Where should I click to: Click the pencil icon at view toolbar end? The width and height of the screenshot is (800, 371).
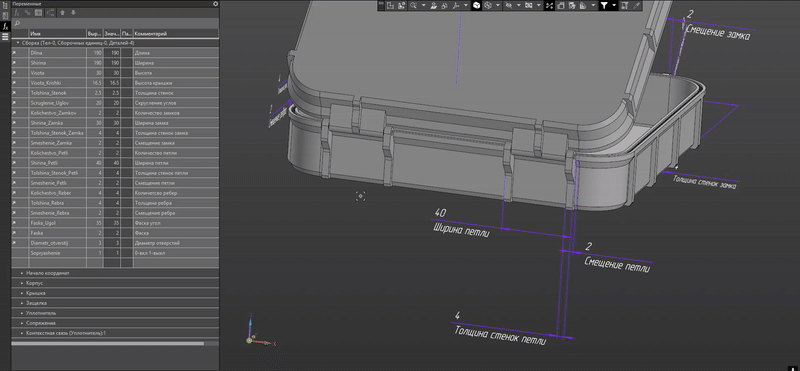[636, 6]
